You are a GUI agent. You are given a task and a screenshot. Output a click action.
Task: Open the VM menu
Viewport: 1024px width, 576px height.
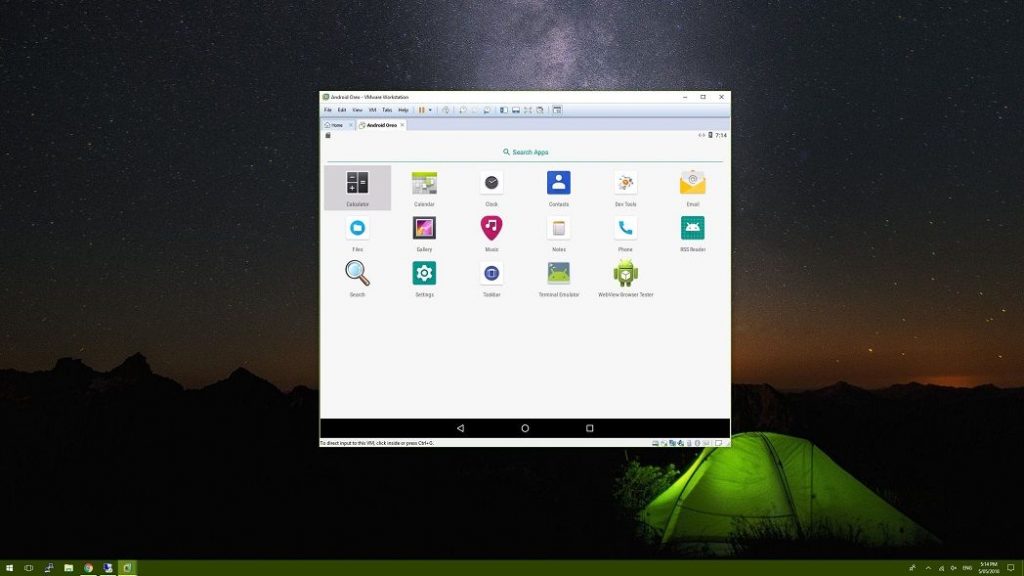[371, 110]
